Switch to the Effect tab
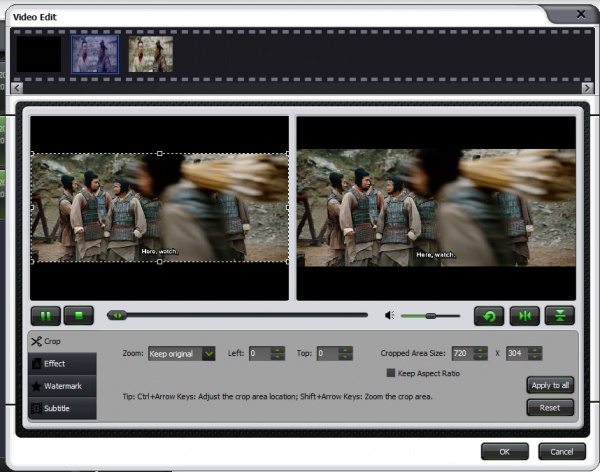Image resolution: width=600 pixels, height=472 pixels. tap(62, 364)
